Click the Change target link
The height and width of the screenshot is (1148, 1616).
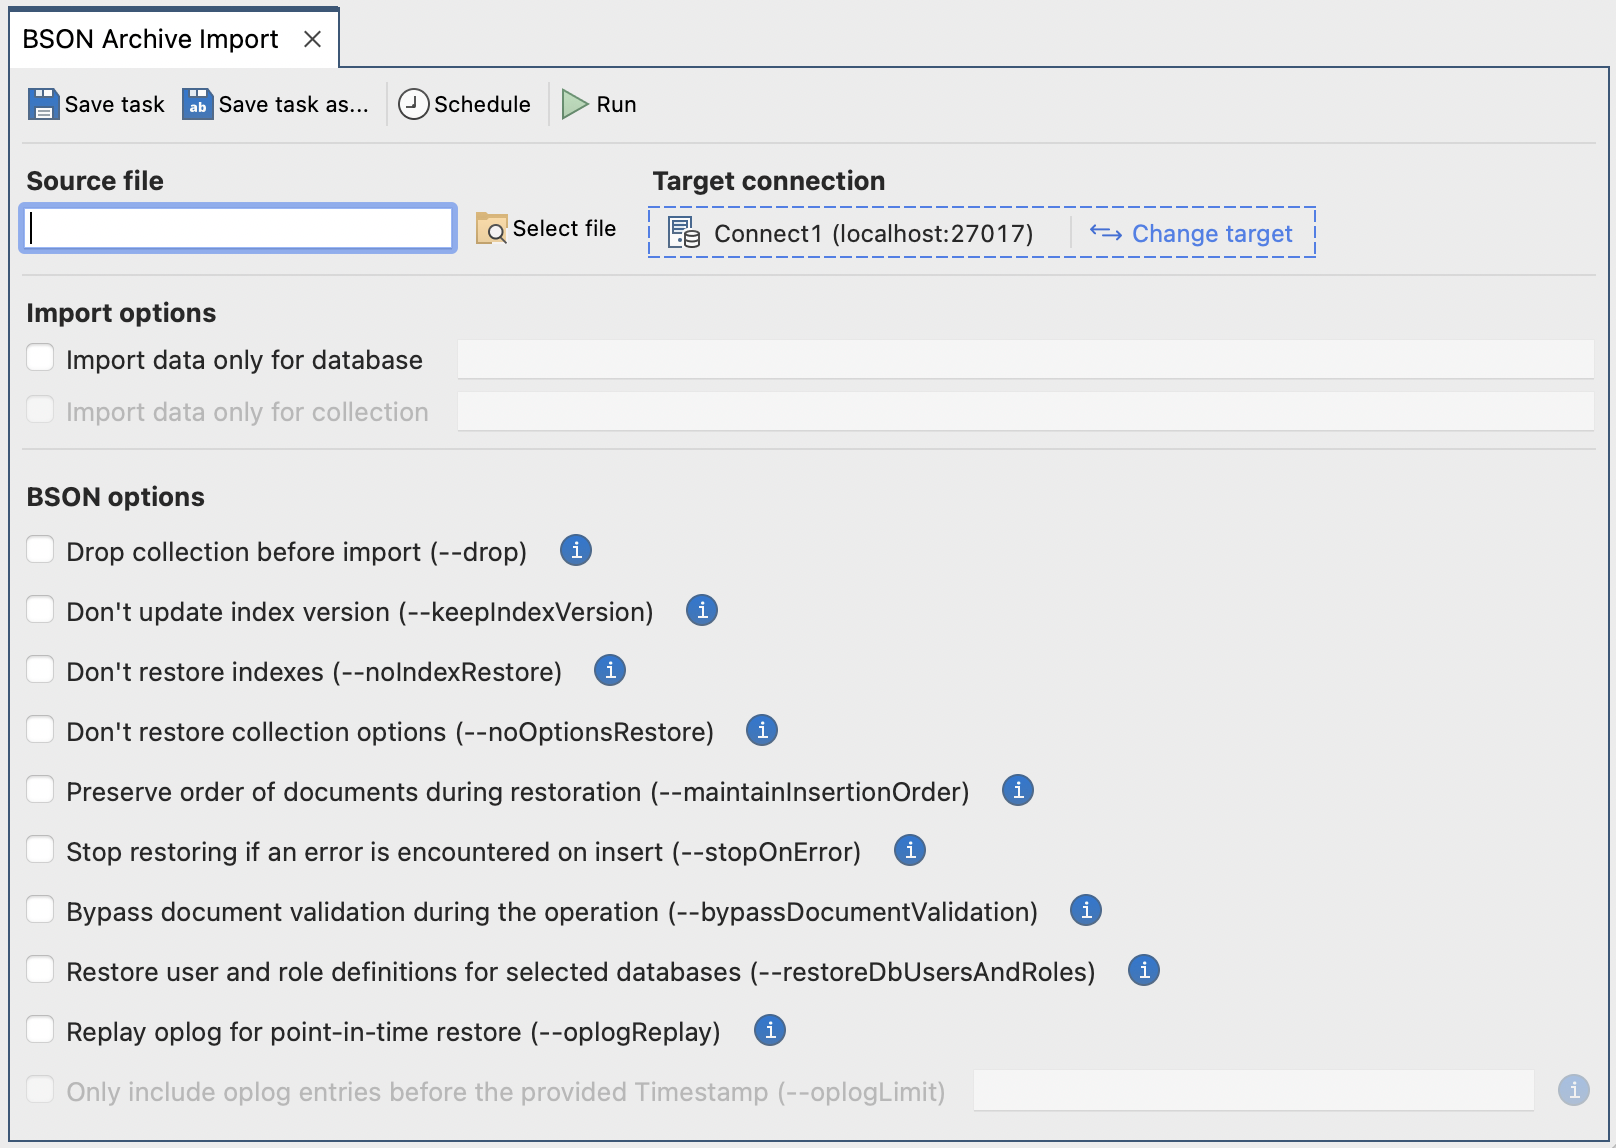(1211, 233)
